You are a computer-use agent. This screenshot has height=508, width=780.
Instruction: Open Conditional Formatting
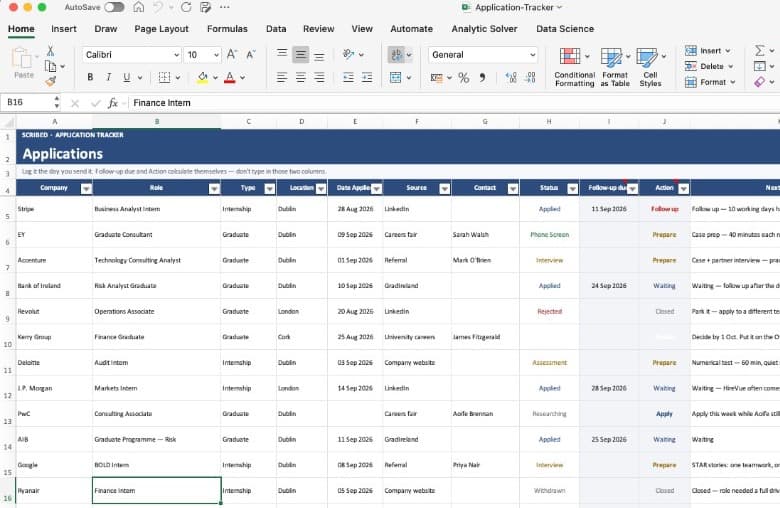coord(575,67)
